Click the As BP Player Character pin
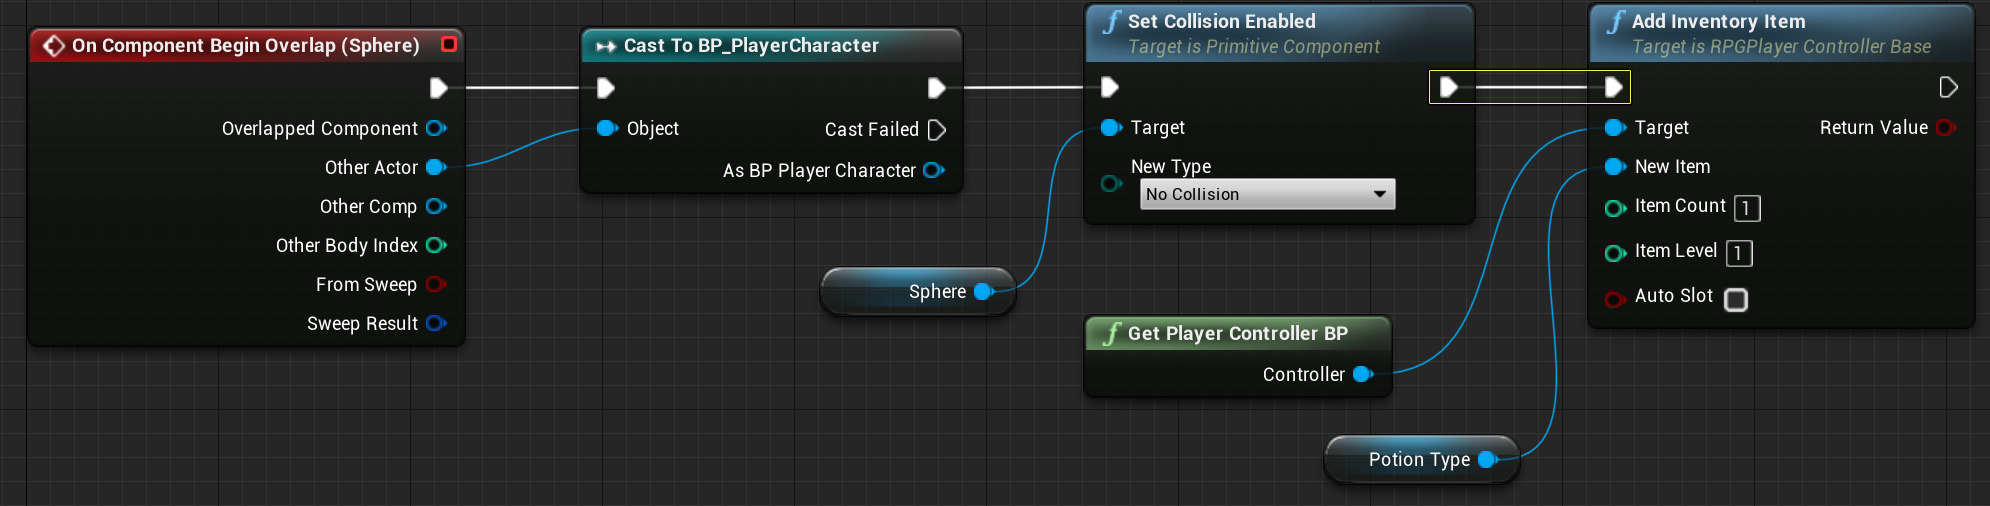1990x506 pixels. [x=933, y=170]
